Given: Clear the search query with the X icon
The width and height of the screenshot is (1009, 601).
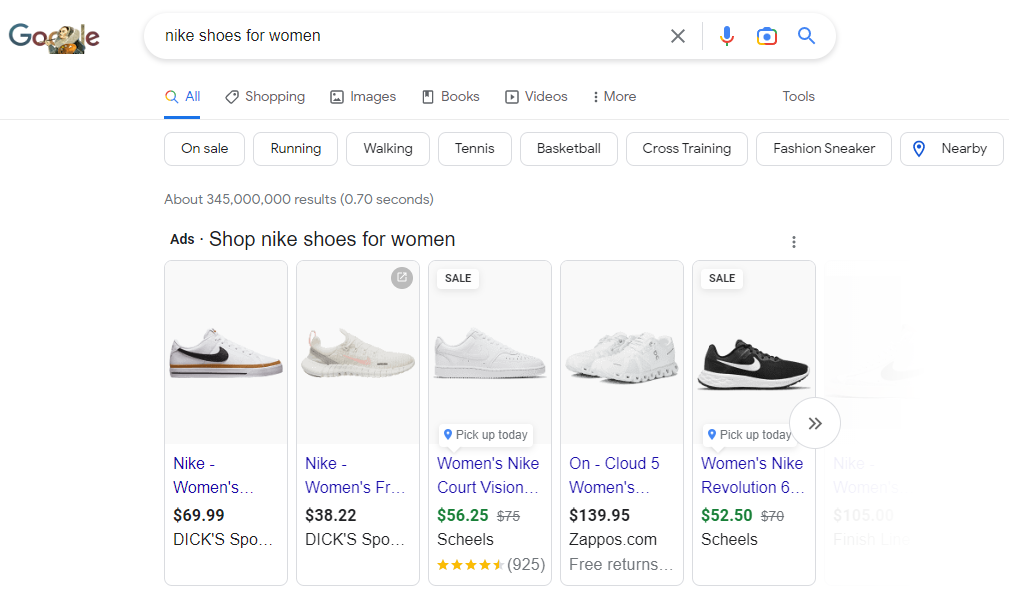Looking at the screenshot, I should click(x=678, y=36).
